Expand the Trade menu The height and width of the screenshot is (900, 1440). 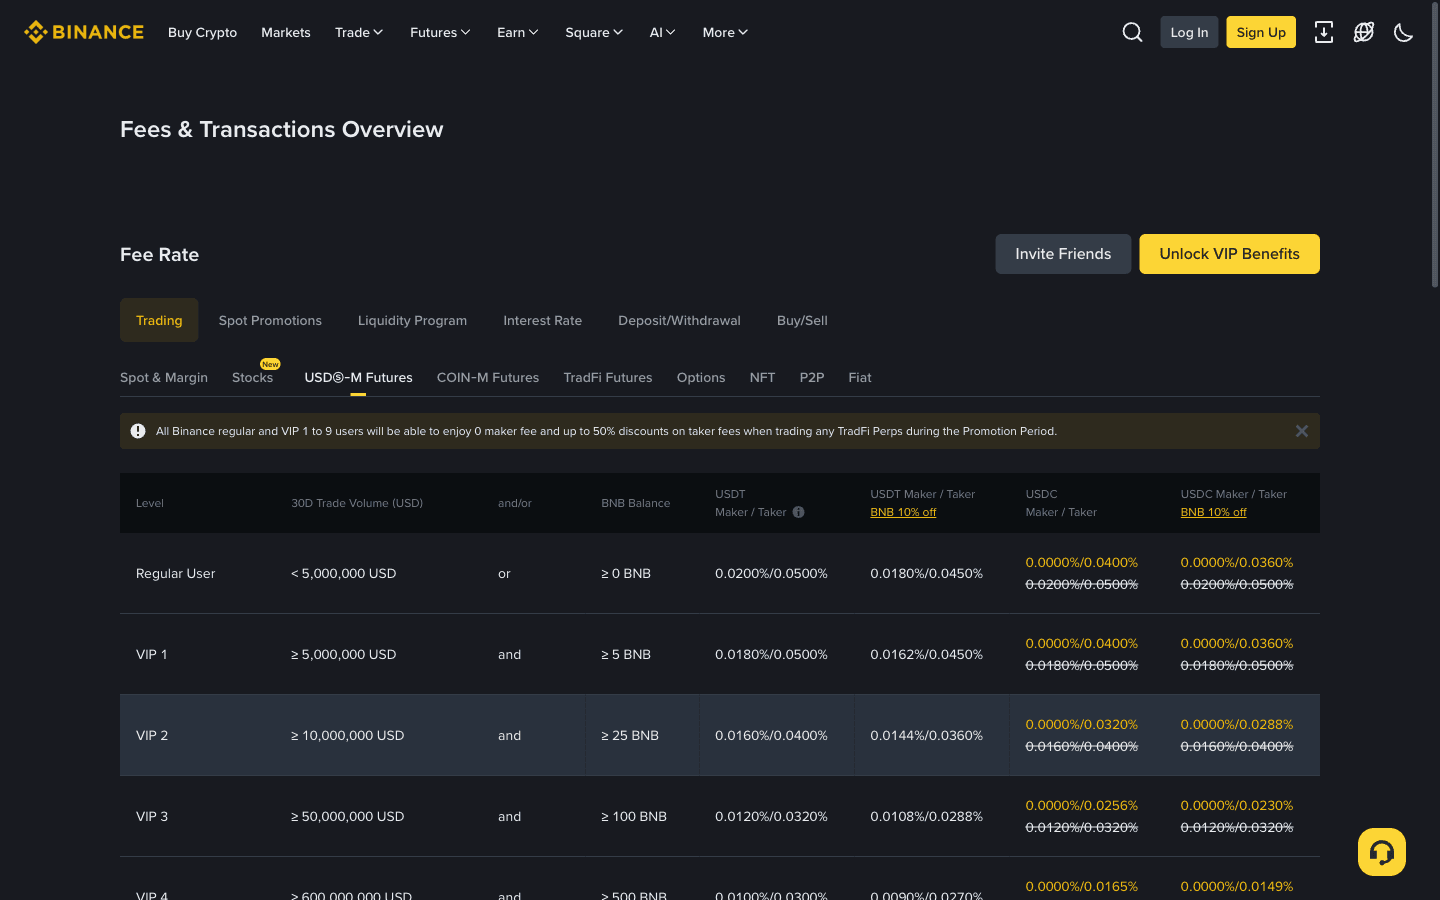(359, 32)
